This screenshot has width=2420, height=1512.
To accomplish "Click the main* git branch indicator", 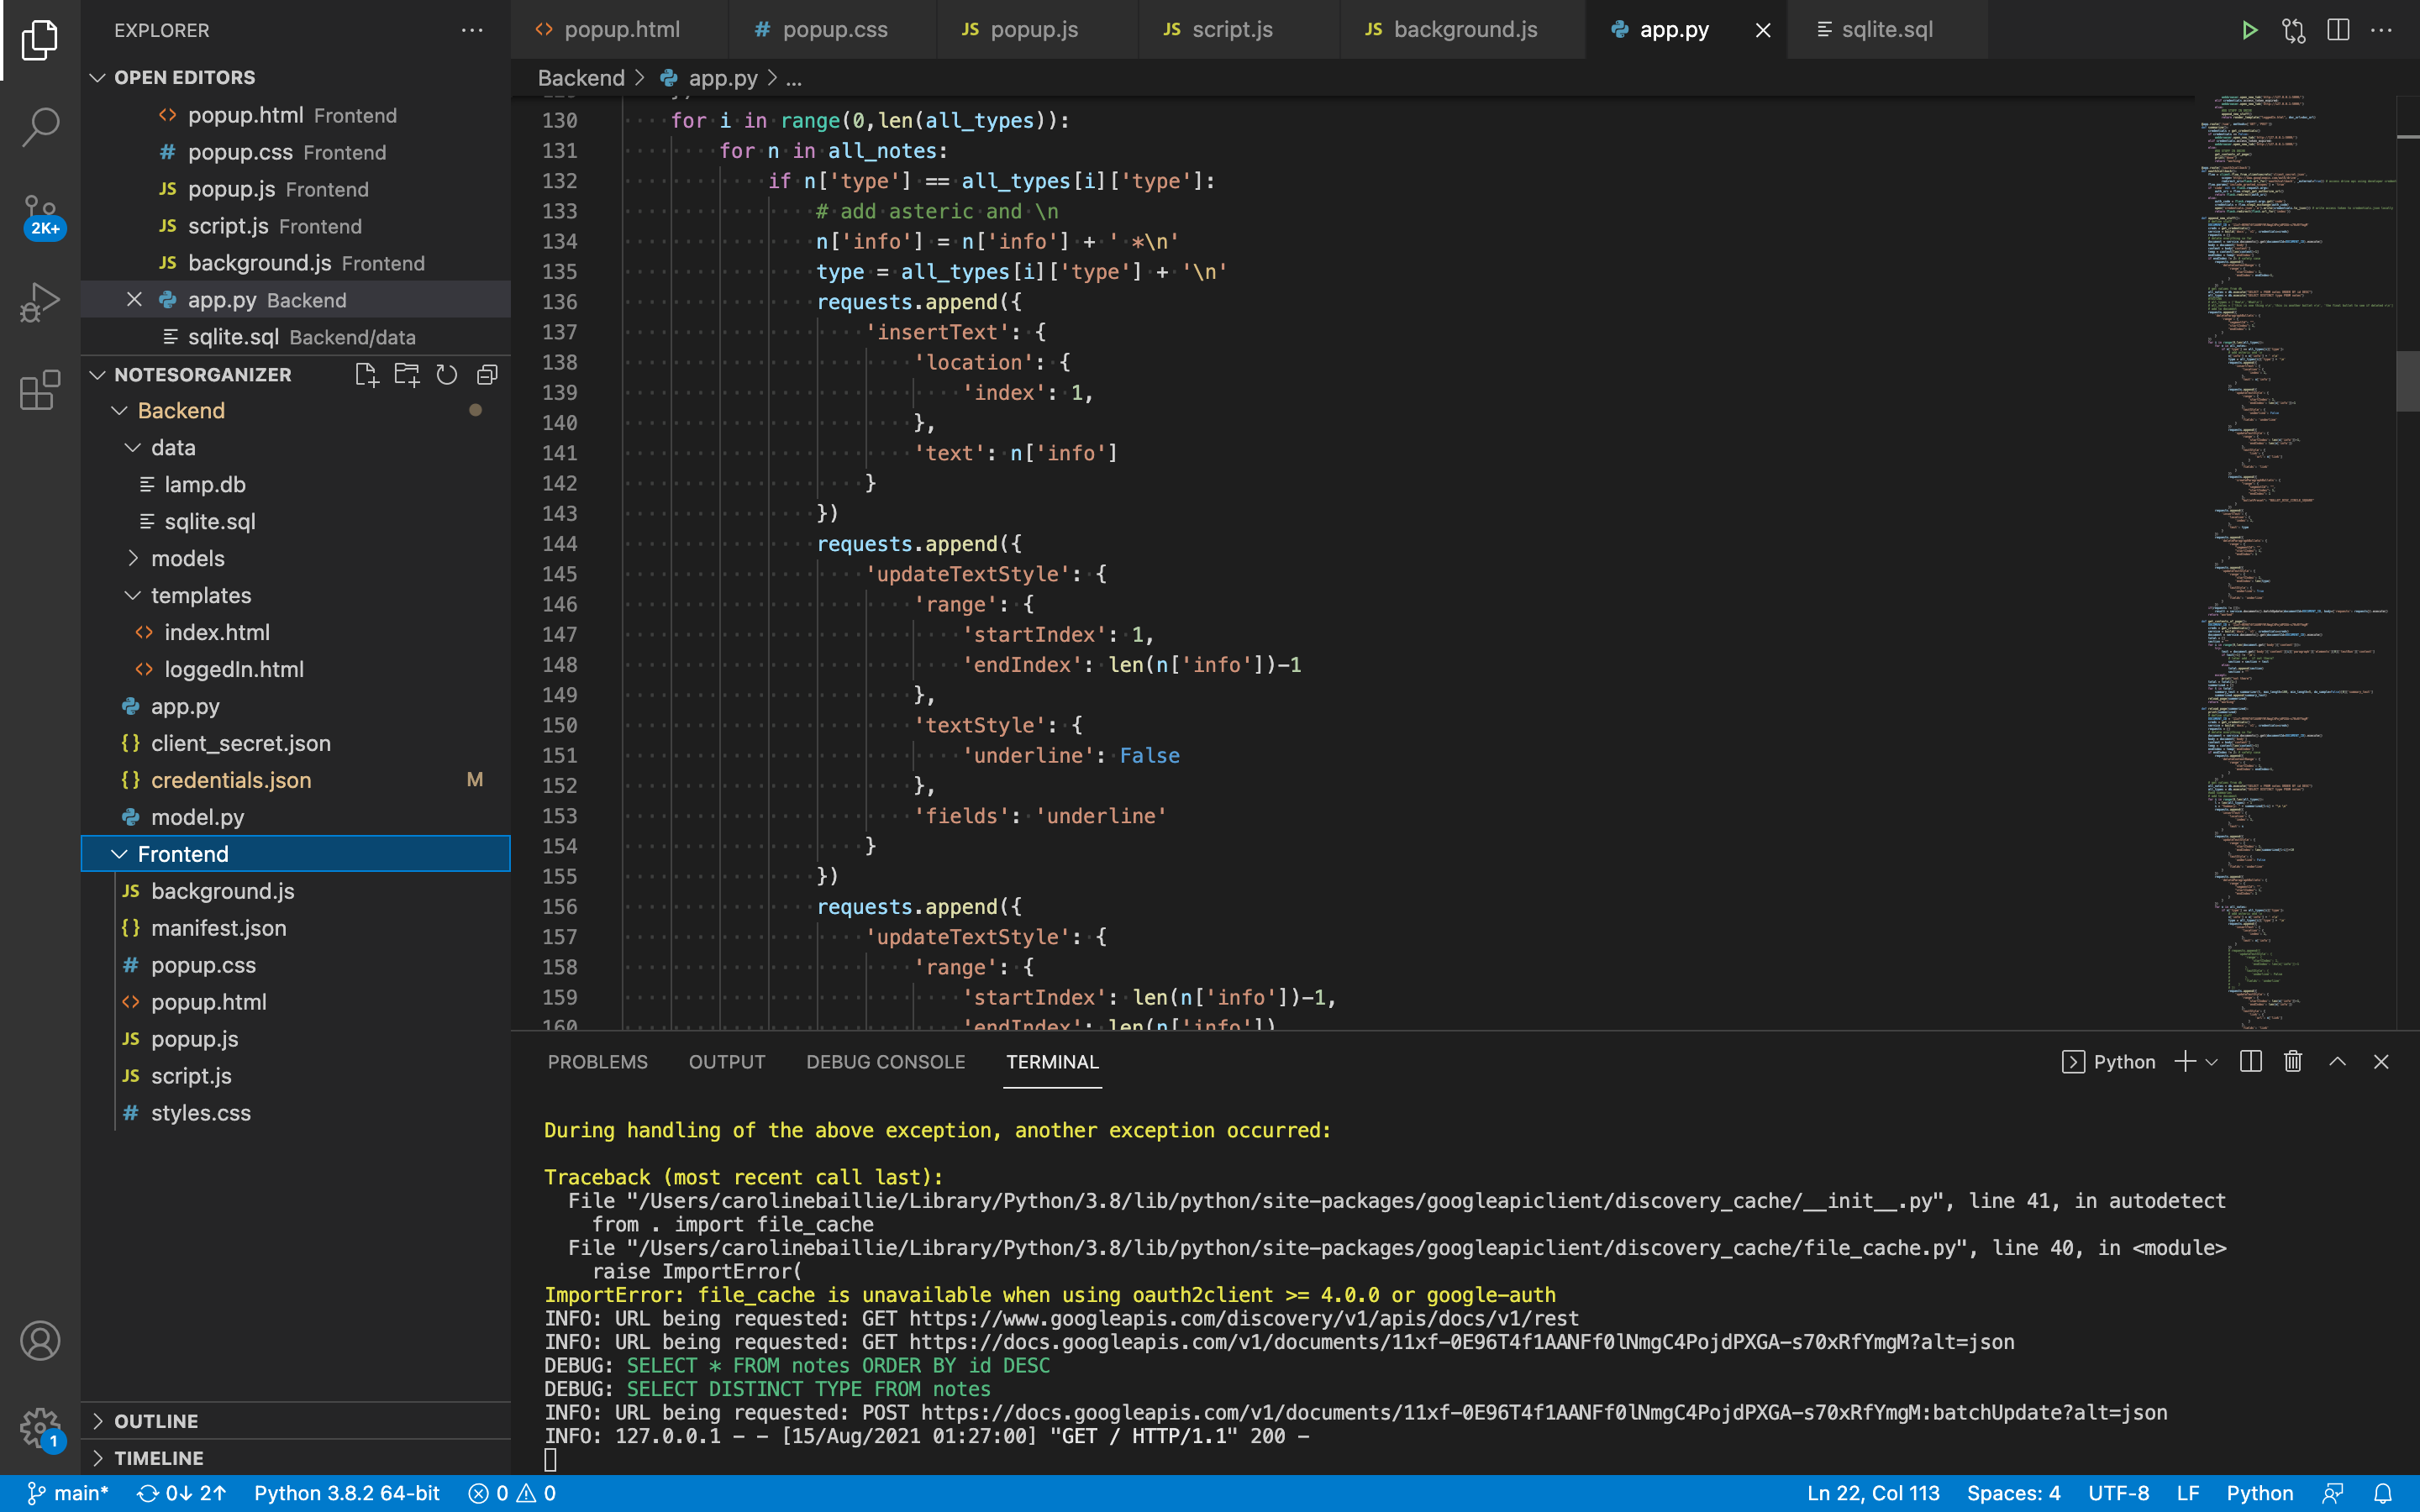I will tap(68, 1493).
